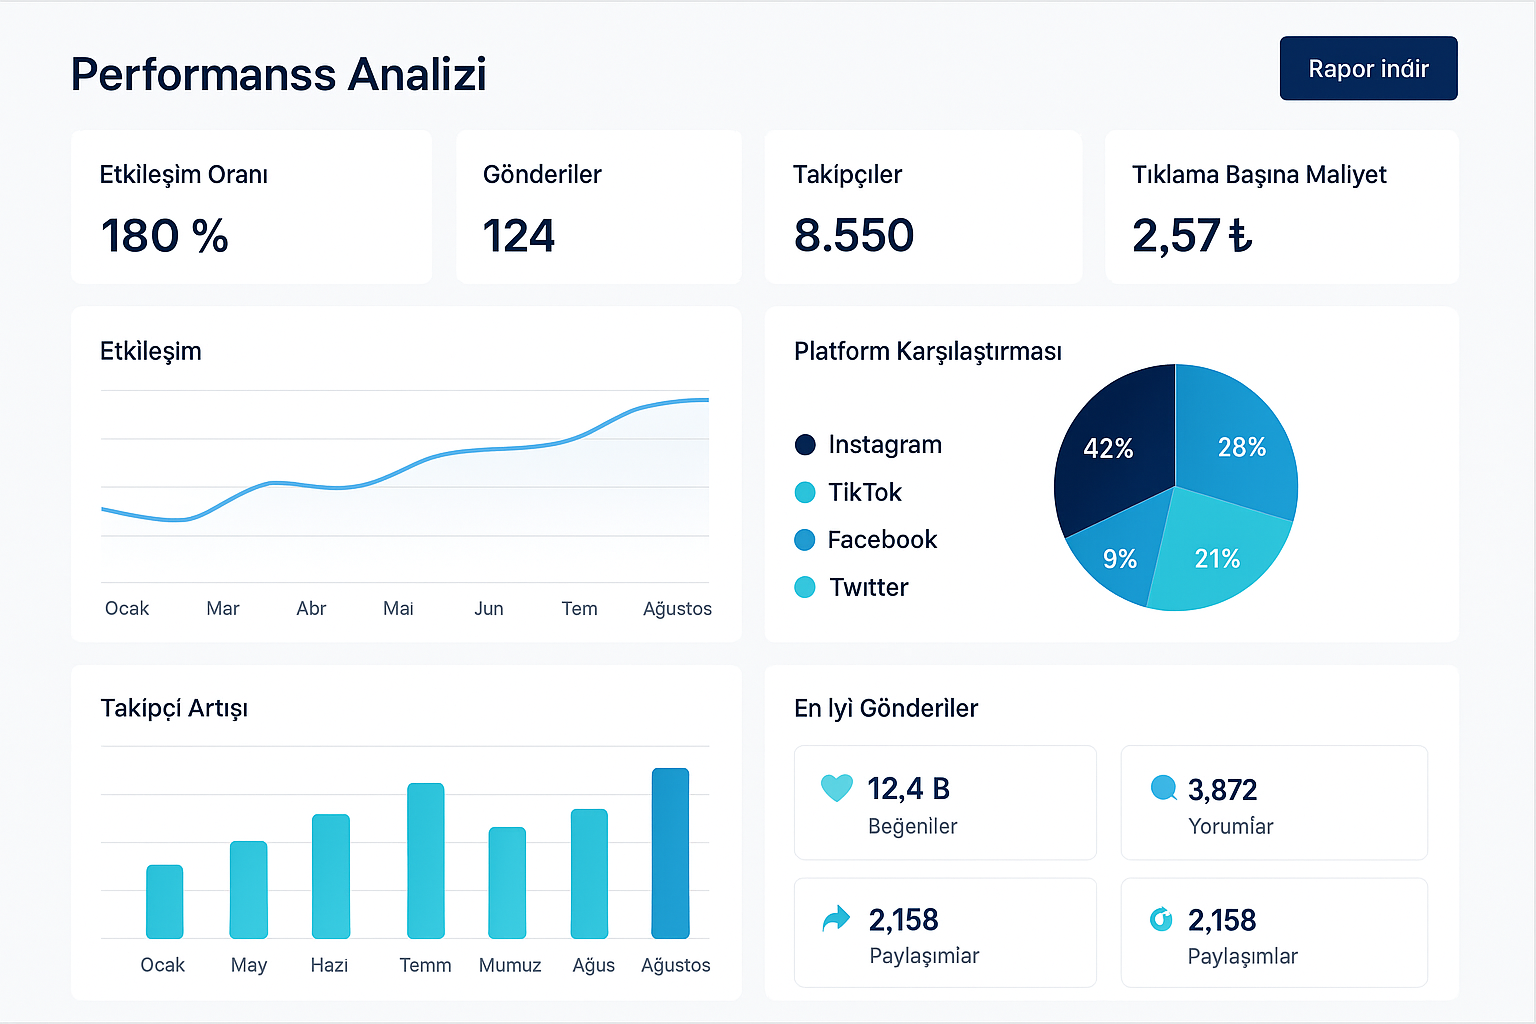Image resolution: width=1536 pixels, height=1024 pixels.
Task: Click the Twitter legend color dot
Action: tap(805, 587)
